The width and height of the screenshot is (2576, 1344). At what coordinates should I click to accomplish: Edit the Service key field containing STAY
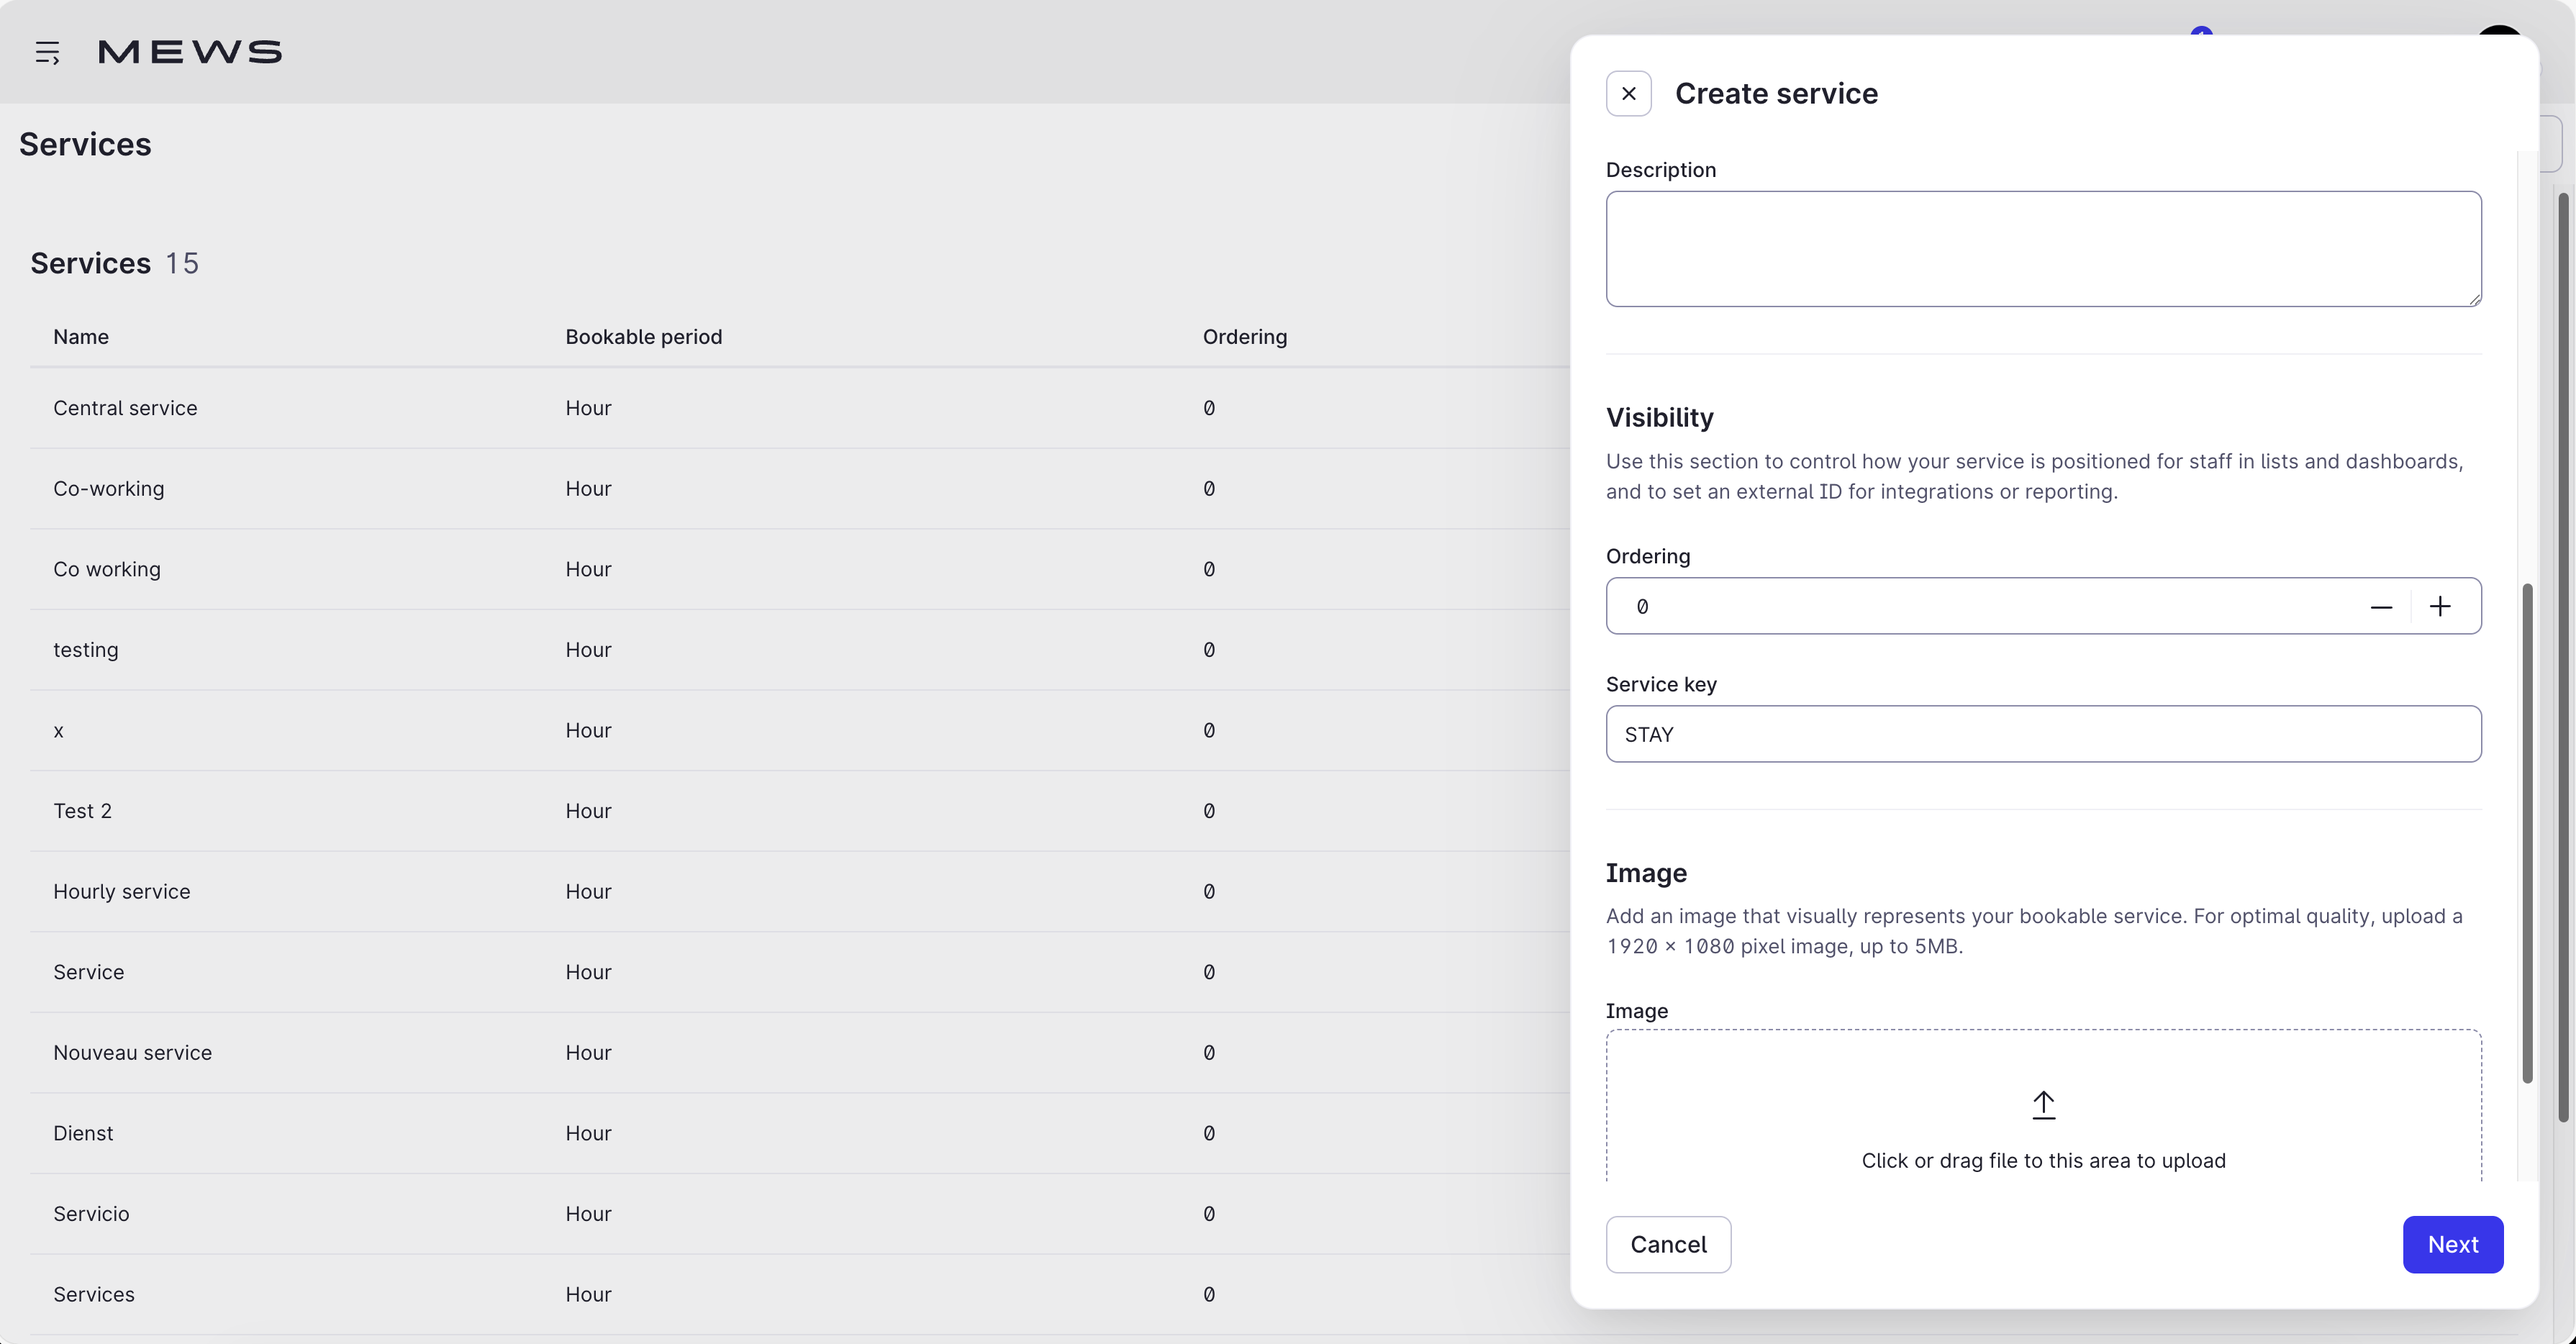(x=2043, y=734)
